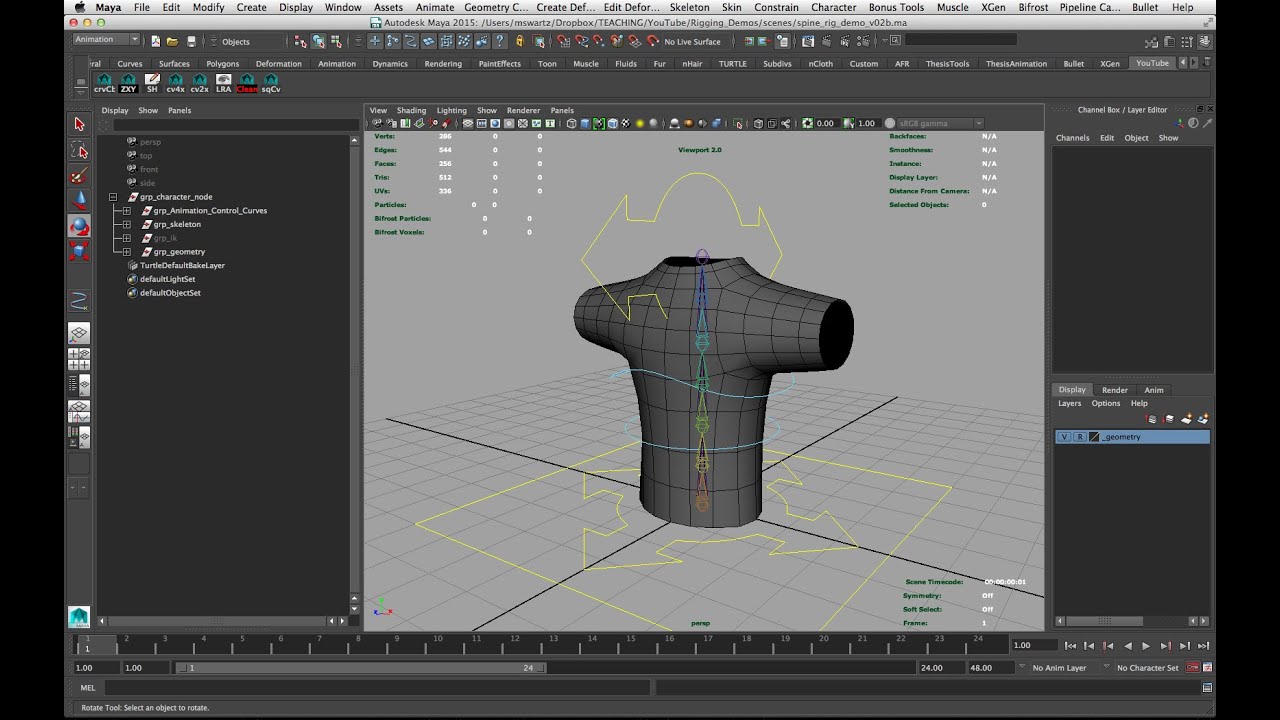
Task: Click the playback range slider bar
Action: pos(361,668)
